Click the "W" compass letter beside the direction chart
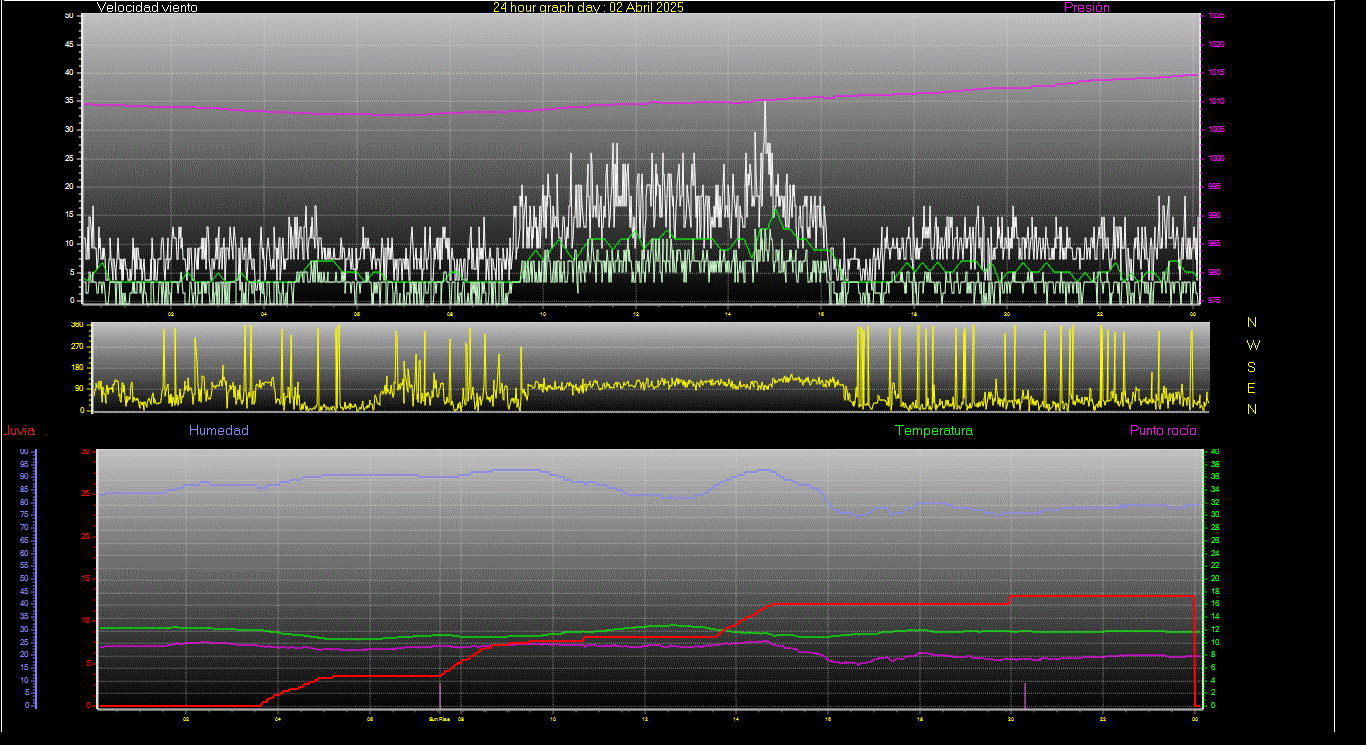The image size is (1366, 745). click(x=1253, y=344)
